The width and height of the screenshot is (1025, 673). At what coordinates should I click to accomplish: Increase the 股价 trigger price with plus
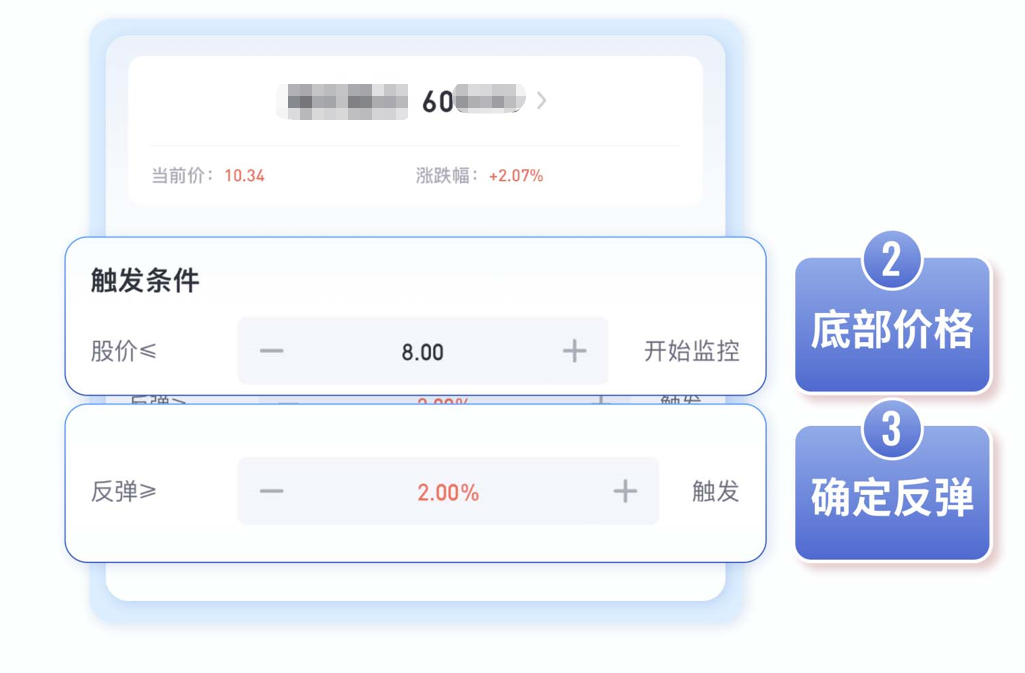pos(575,352)
